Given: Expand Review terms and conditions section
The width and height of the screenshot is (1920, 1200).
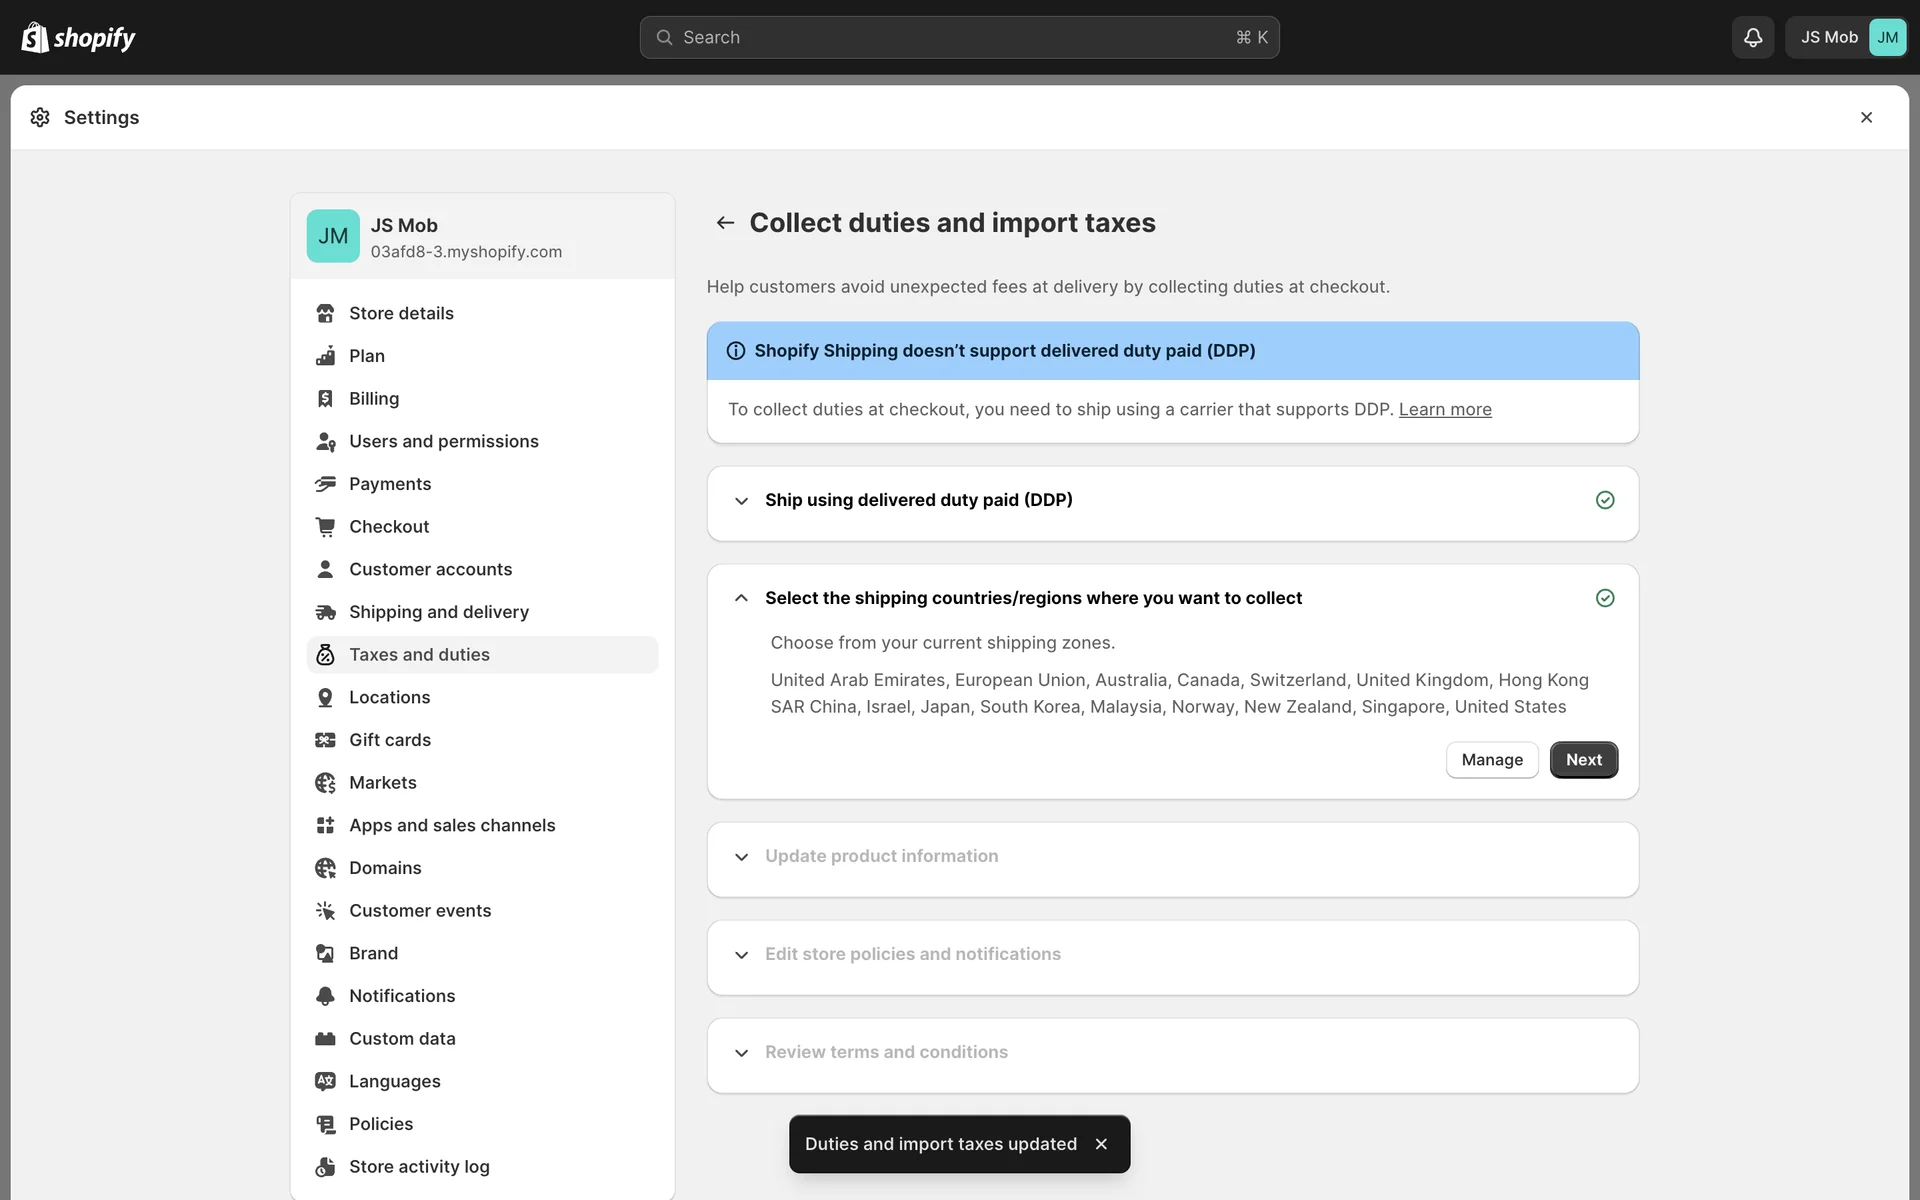Looking at the screenshot, I should (x=741, y=1052).
